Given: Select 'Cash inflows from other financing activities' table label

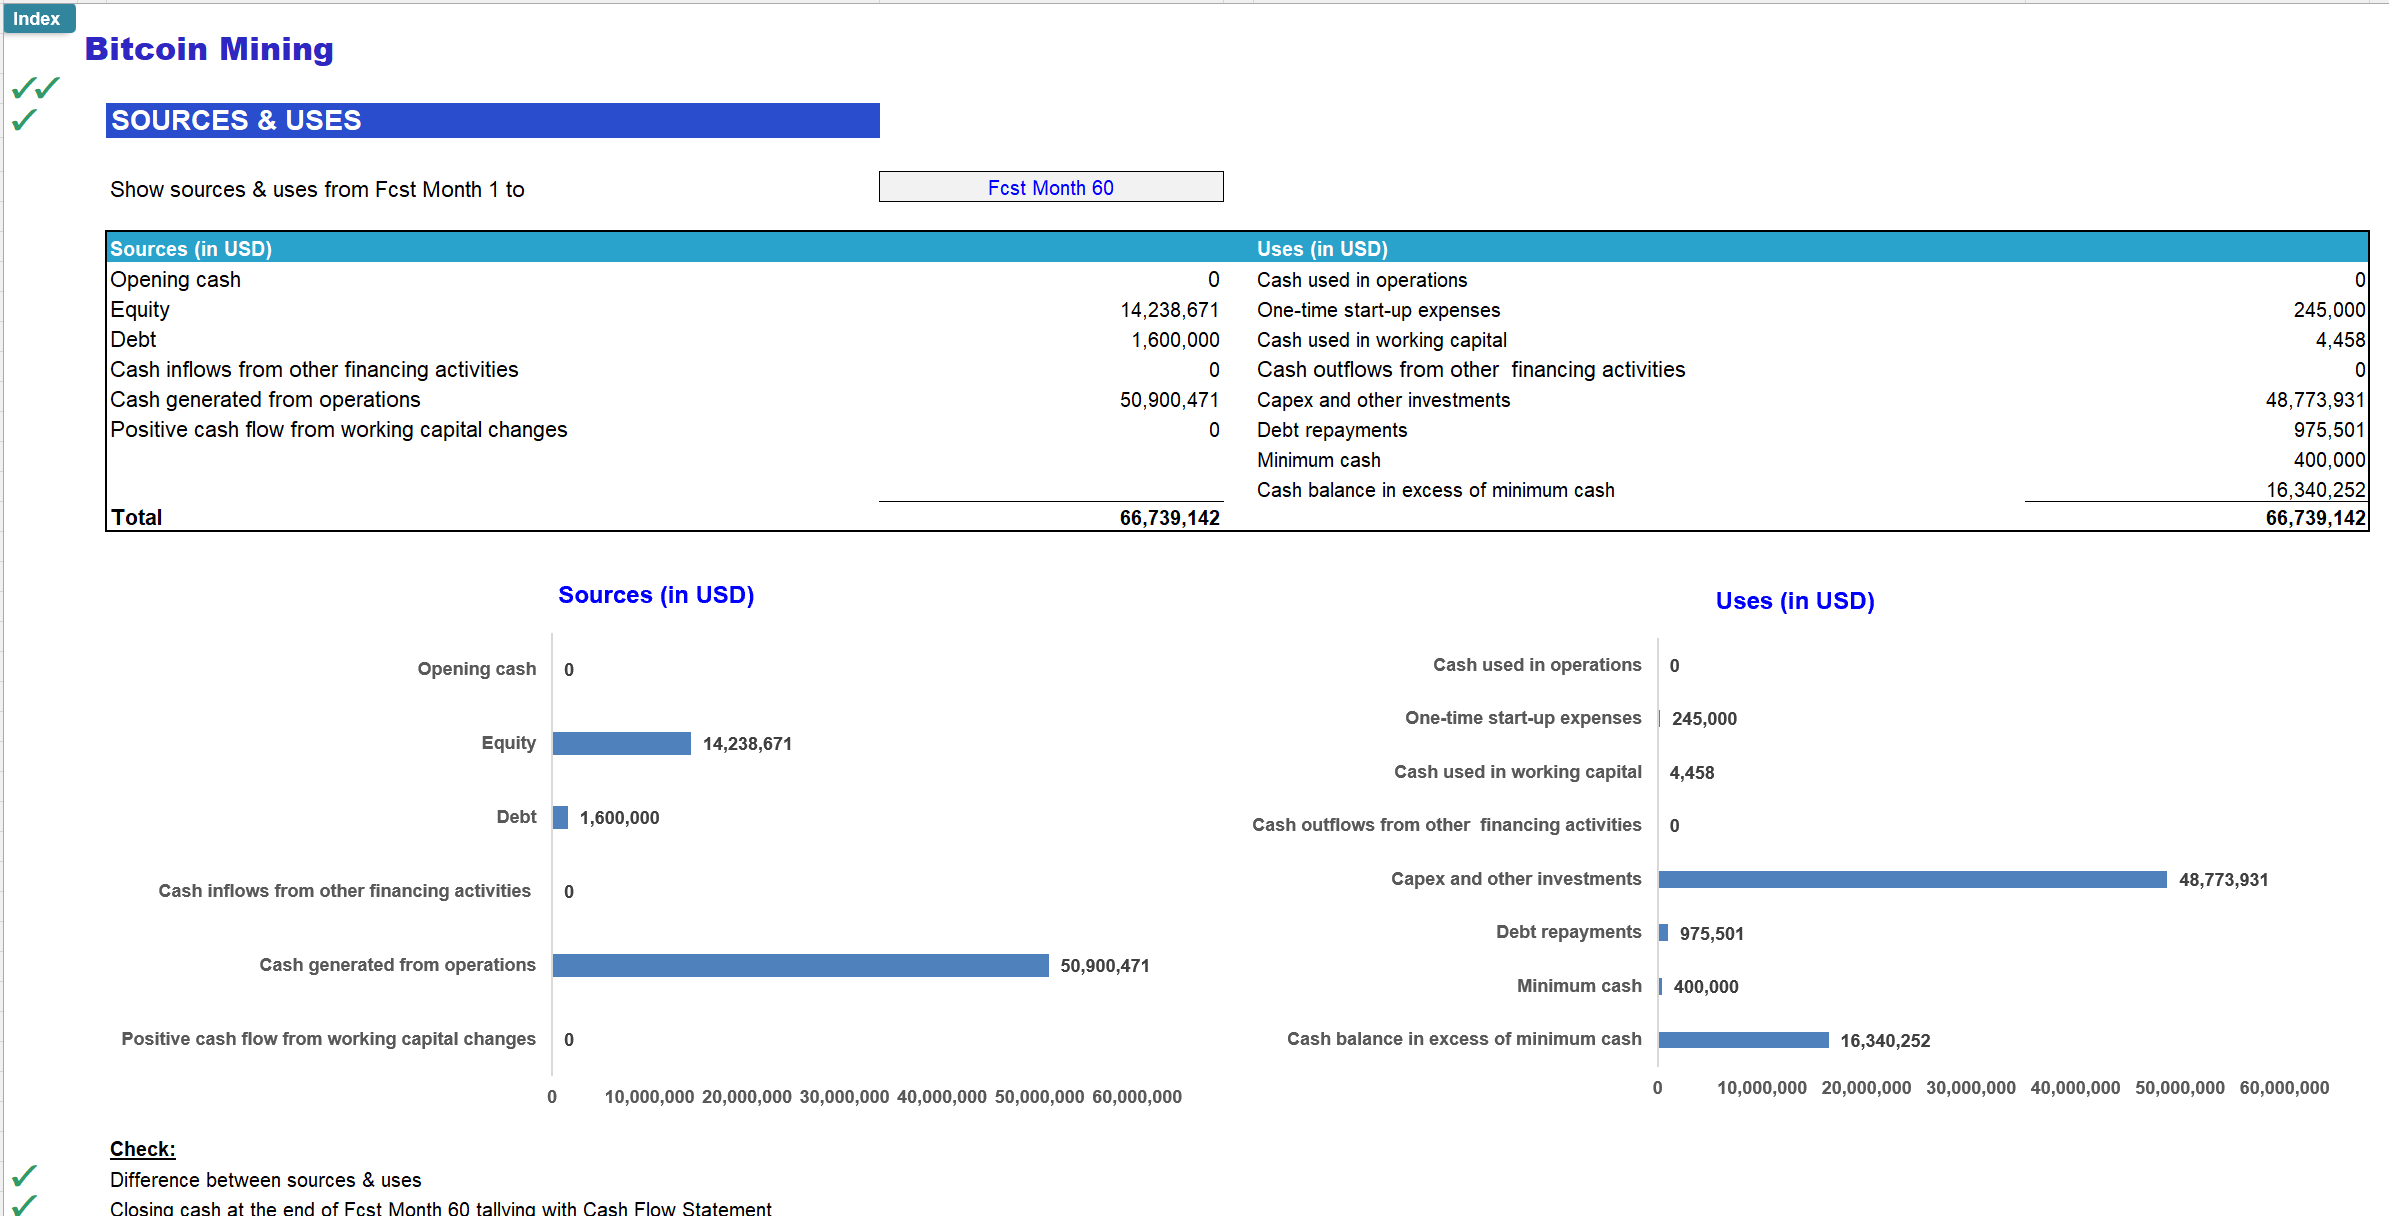Looking at the screenshot, I should 314,369.
